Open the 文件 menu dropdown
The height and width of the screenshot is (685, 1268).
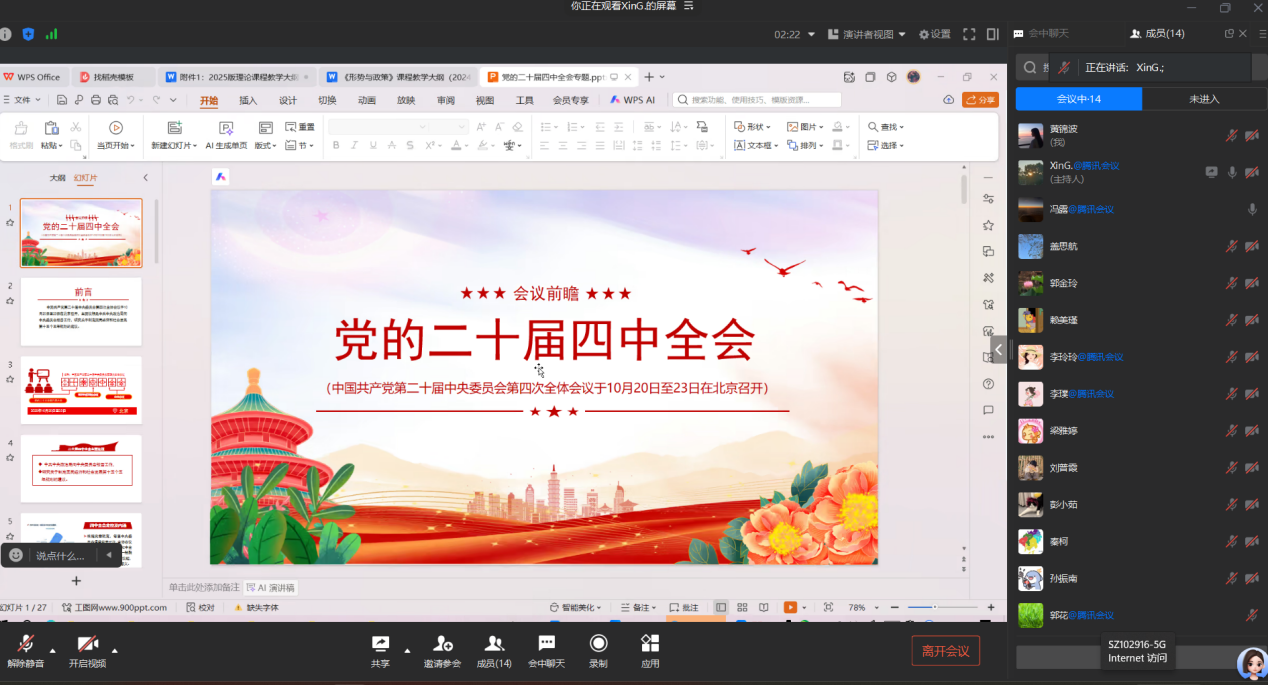coord(22,100)
